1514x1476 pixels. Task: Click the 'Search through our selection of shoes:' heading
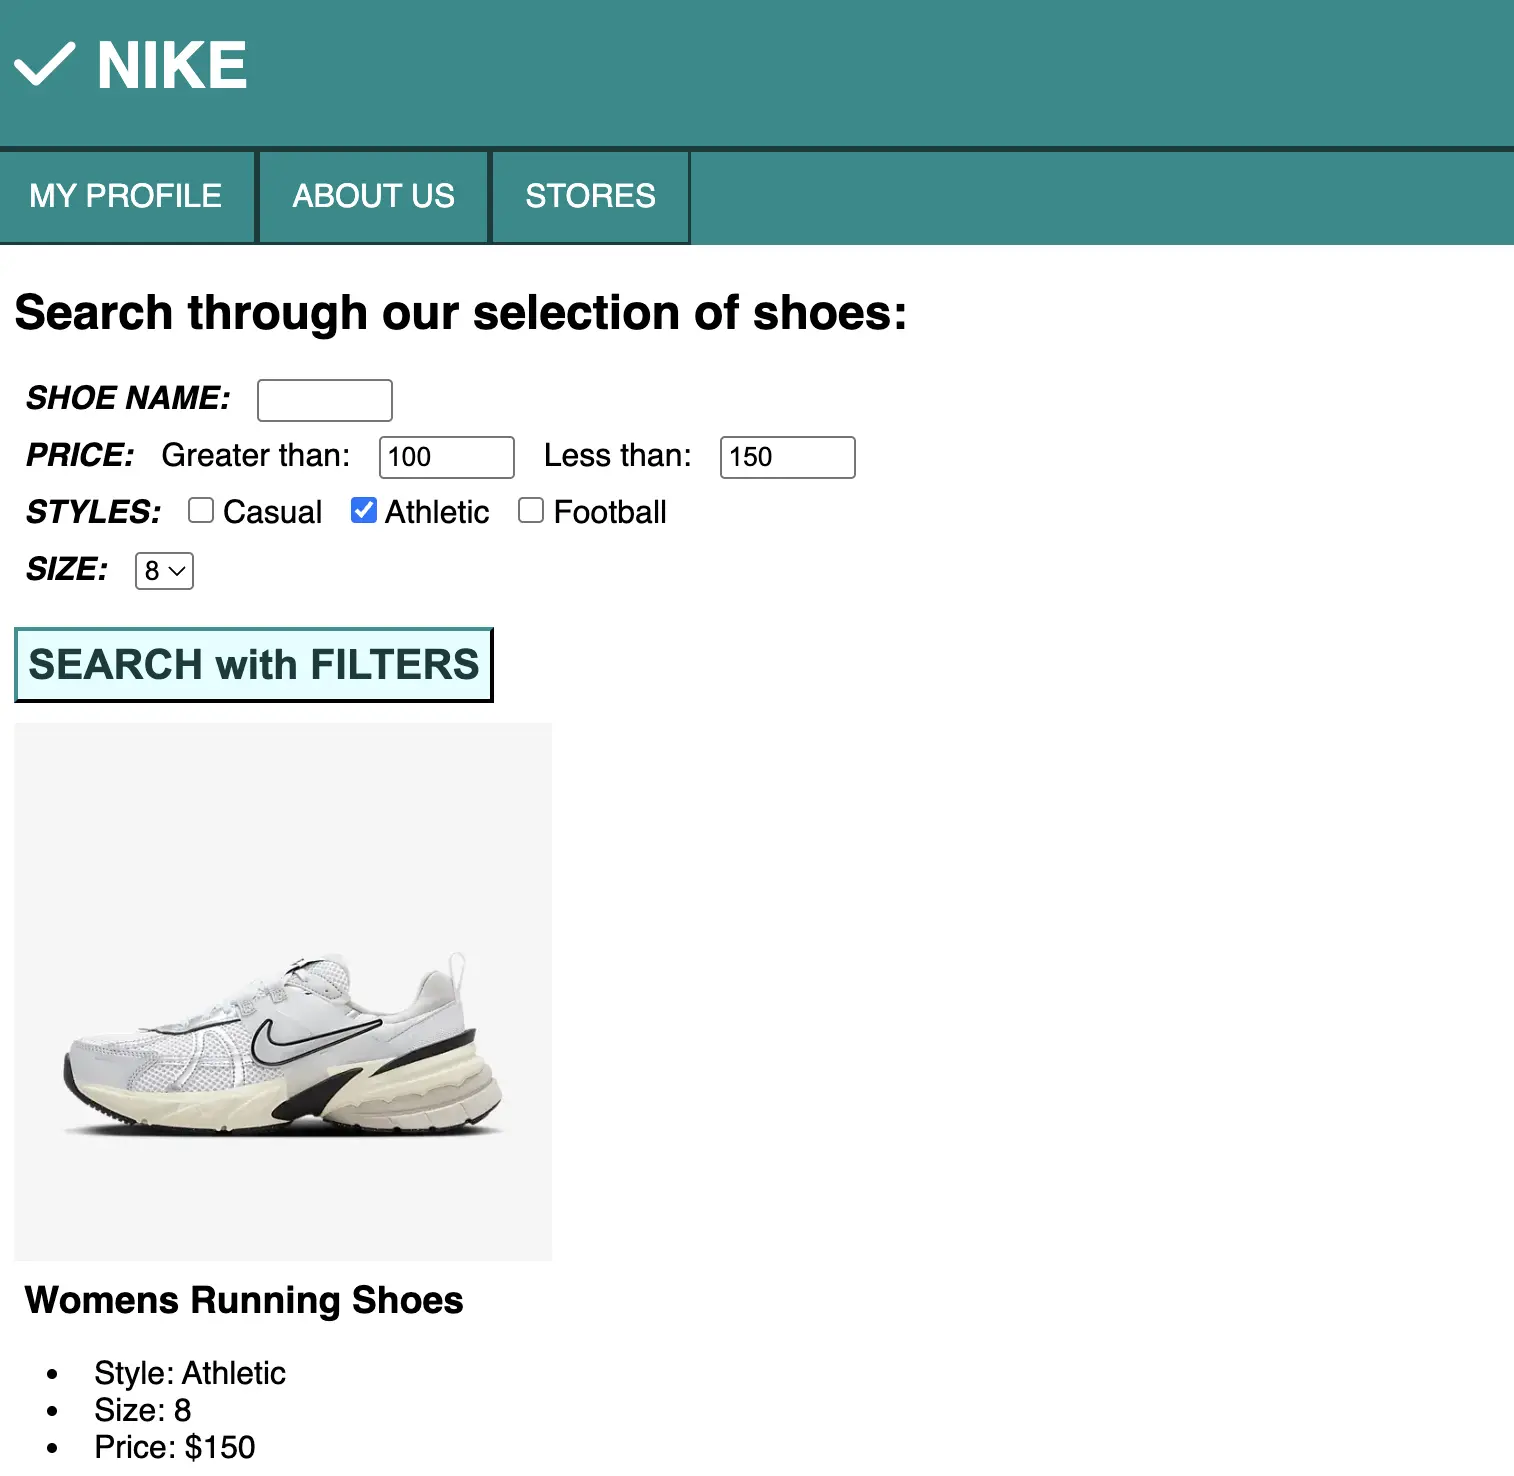tap(461, 313)
